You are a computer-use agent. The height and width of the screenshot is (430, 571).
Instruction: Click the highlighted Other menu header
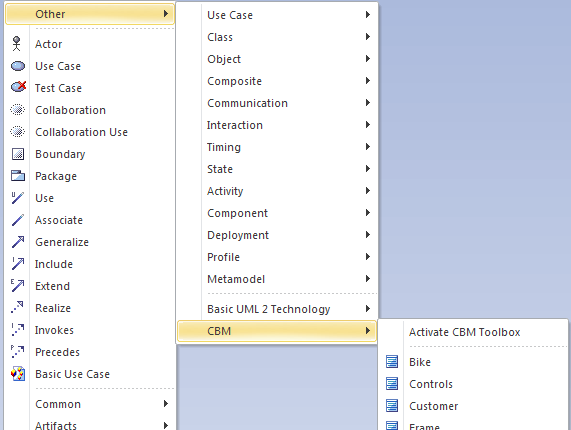tap(90, 14)
